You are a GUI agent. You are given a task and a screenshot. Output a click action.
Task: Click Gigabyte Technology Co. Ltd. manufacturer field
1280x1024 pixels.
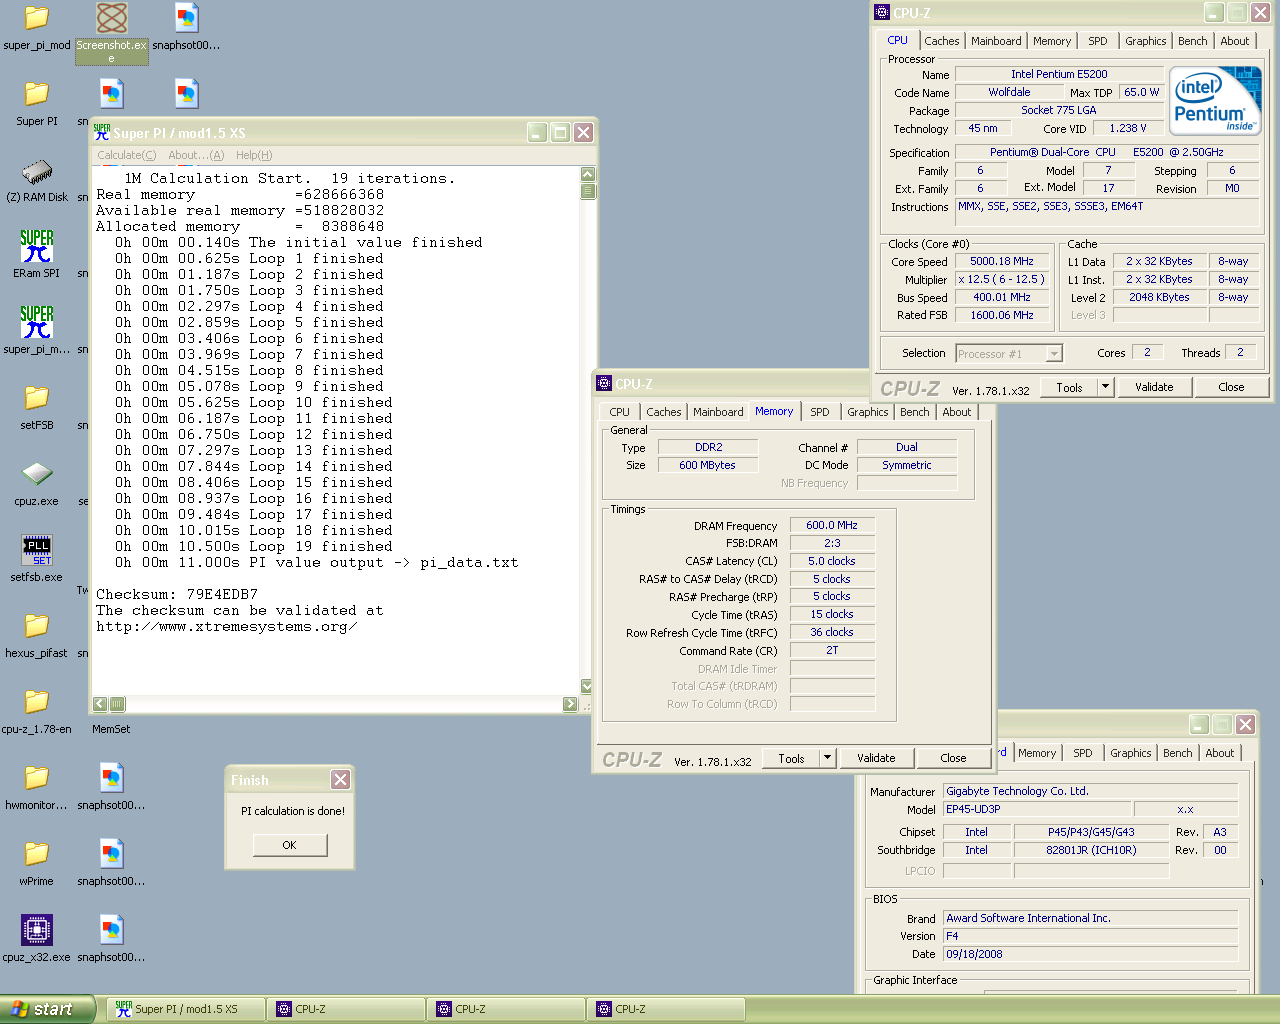click(x=1090, y=791)
